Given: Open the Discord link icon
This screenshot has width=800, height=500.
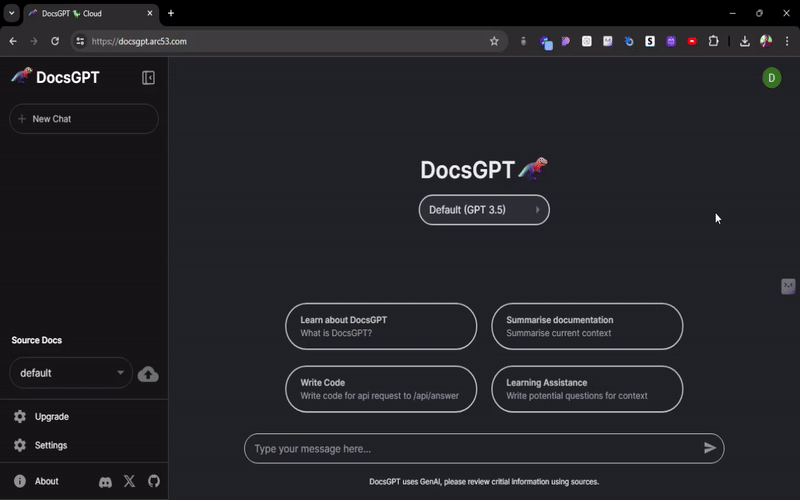Looking at the screenshot, I should point(105,481).
